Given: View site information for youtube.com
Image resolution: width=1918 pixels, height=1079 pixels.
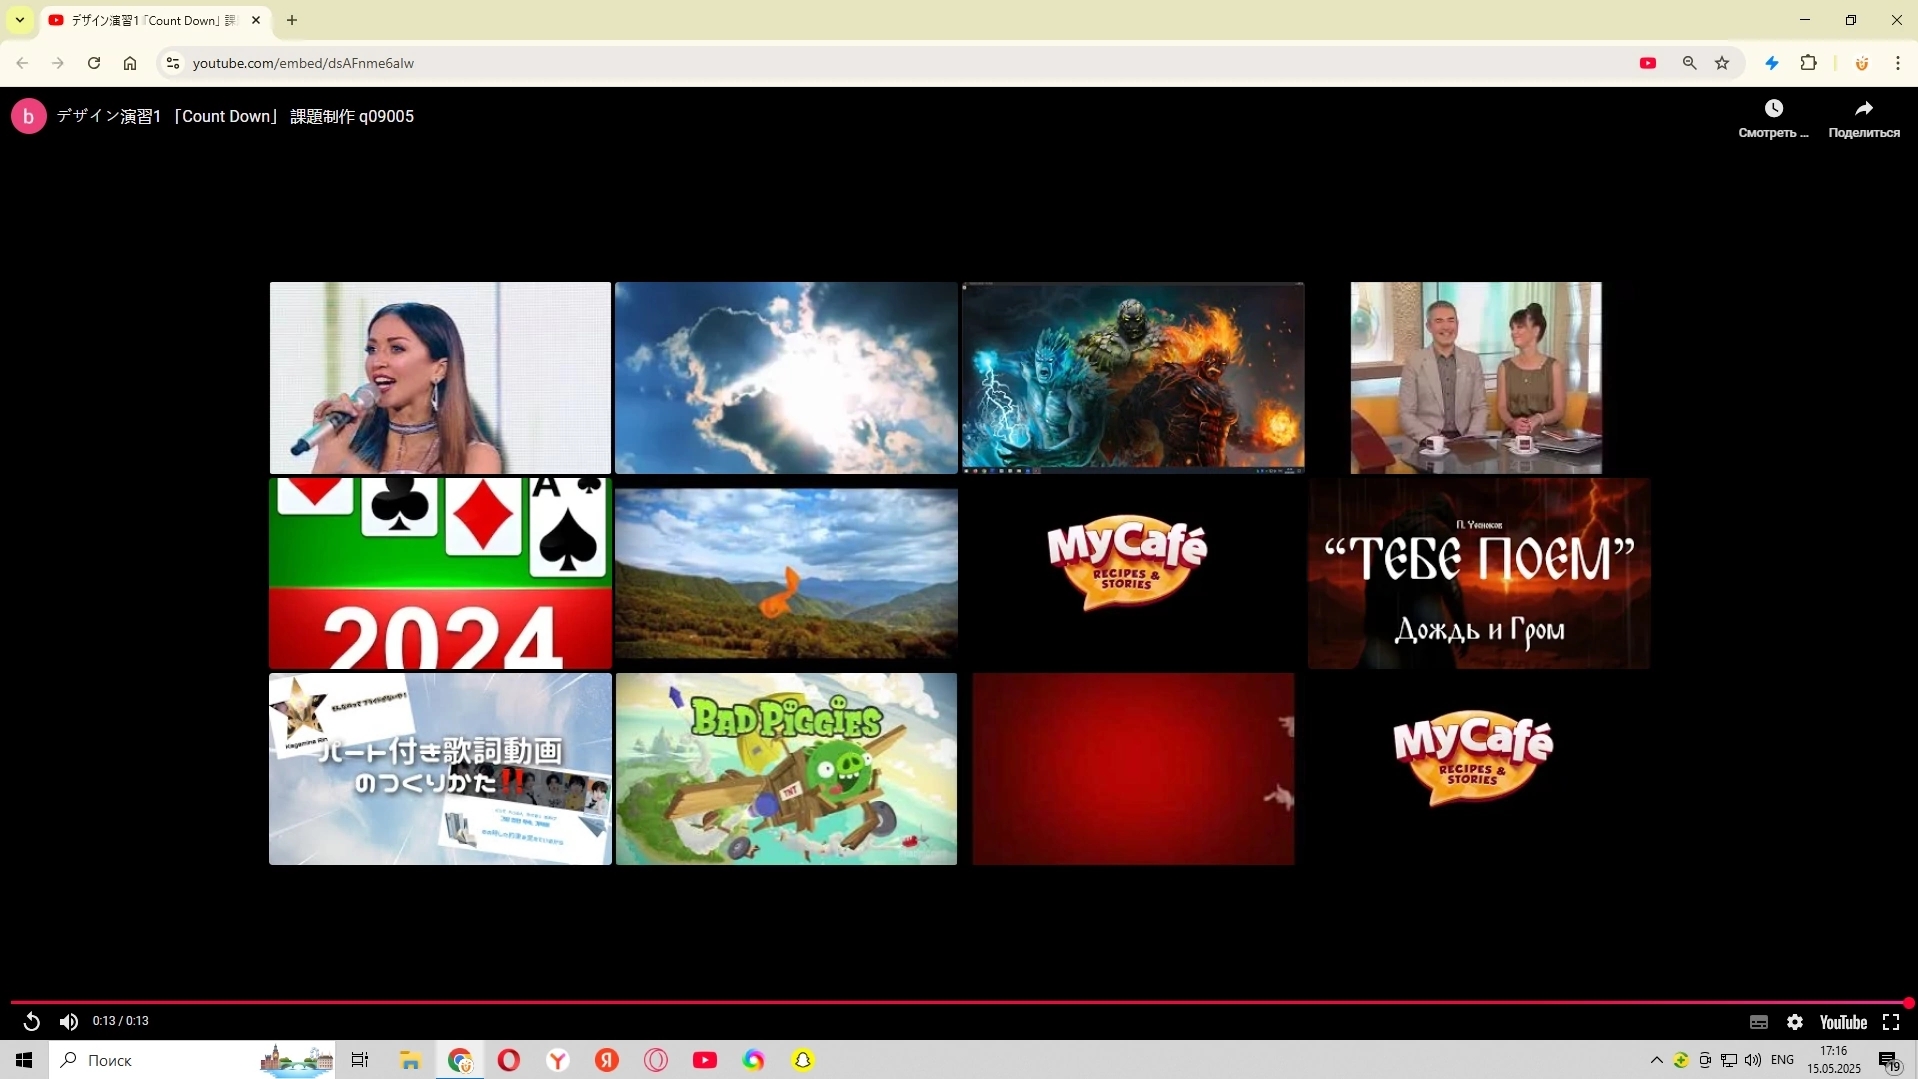Looking at the screenshot, I should (x=173, y=63).
